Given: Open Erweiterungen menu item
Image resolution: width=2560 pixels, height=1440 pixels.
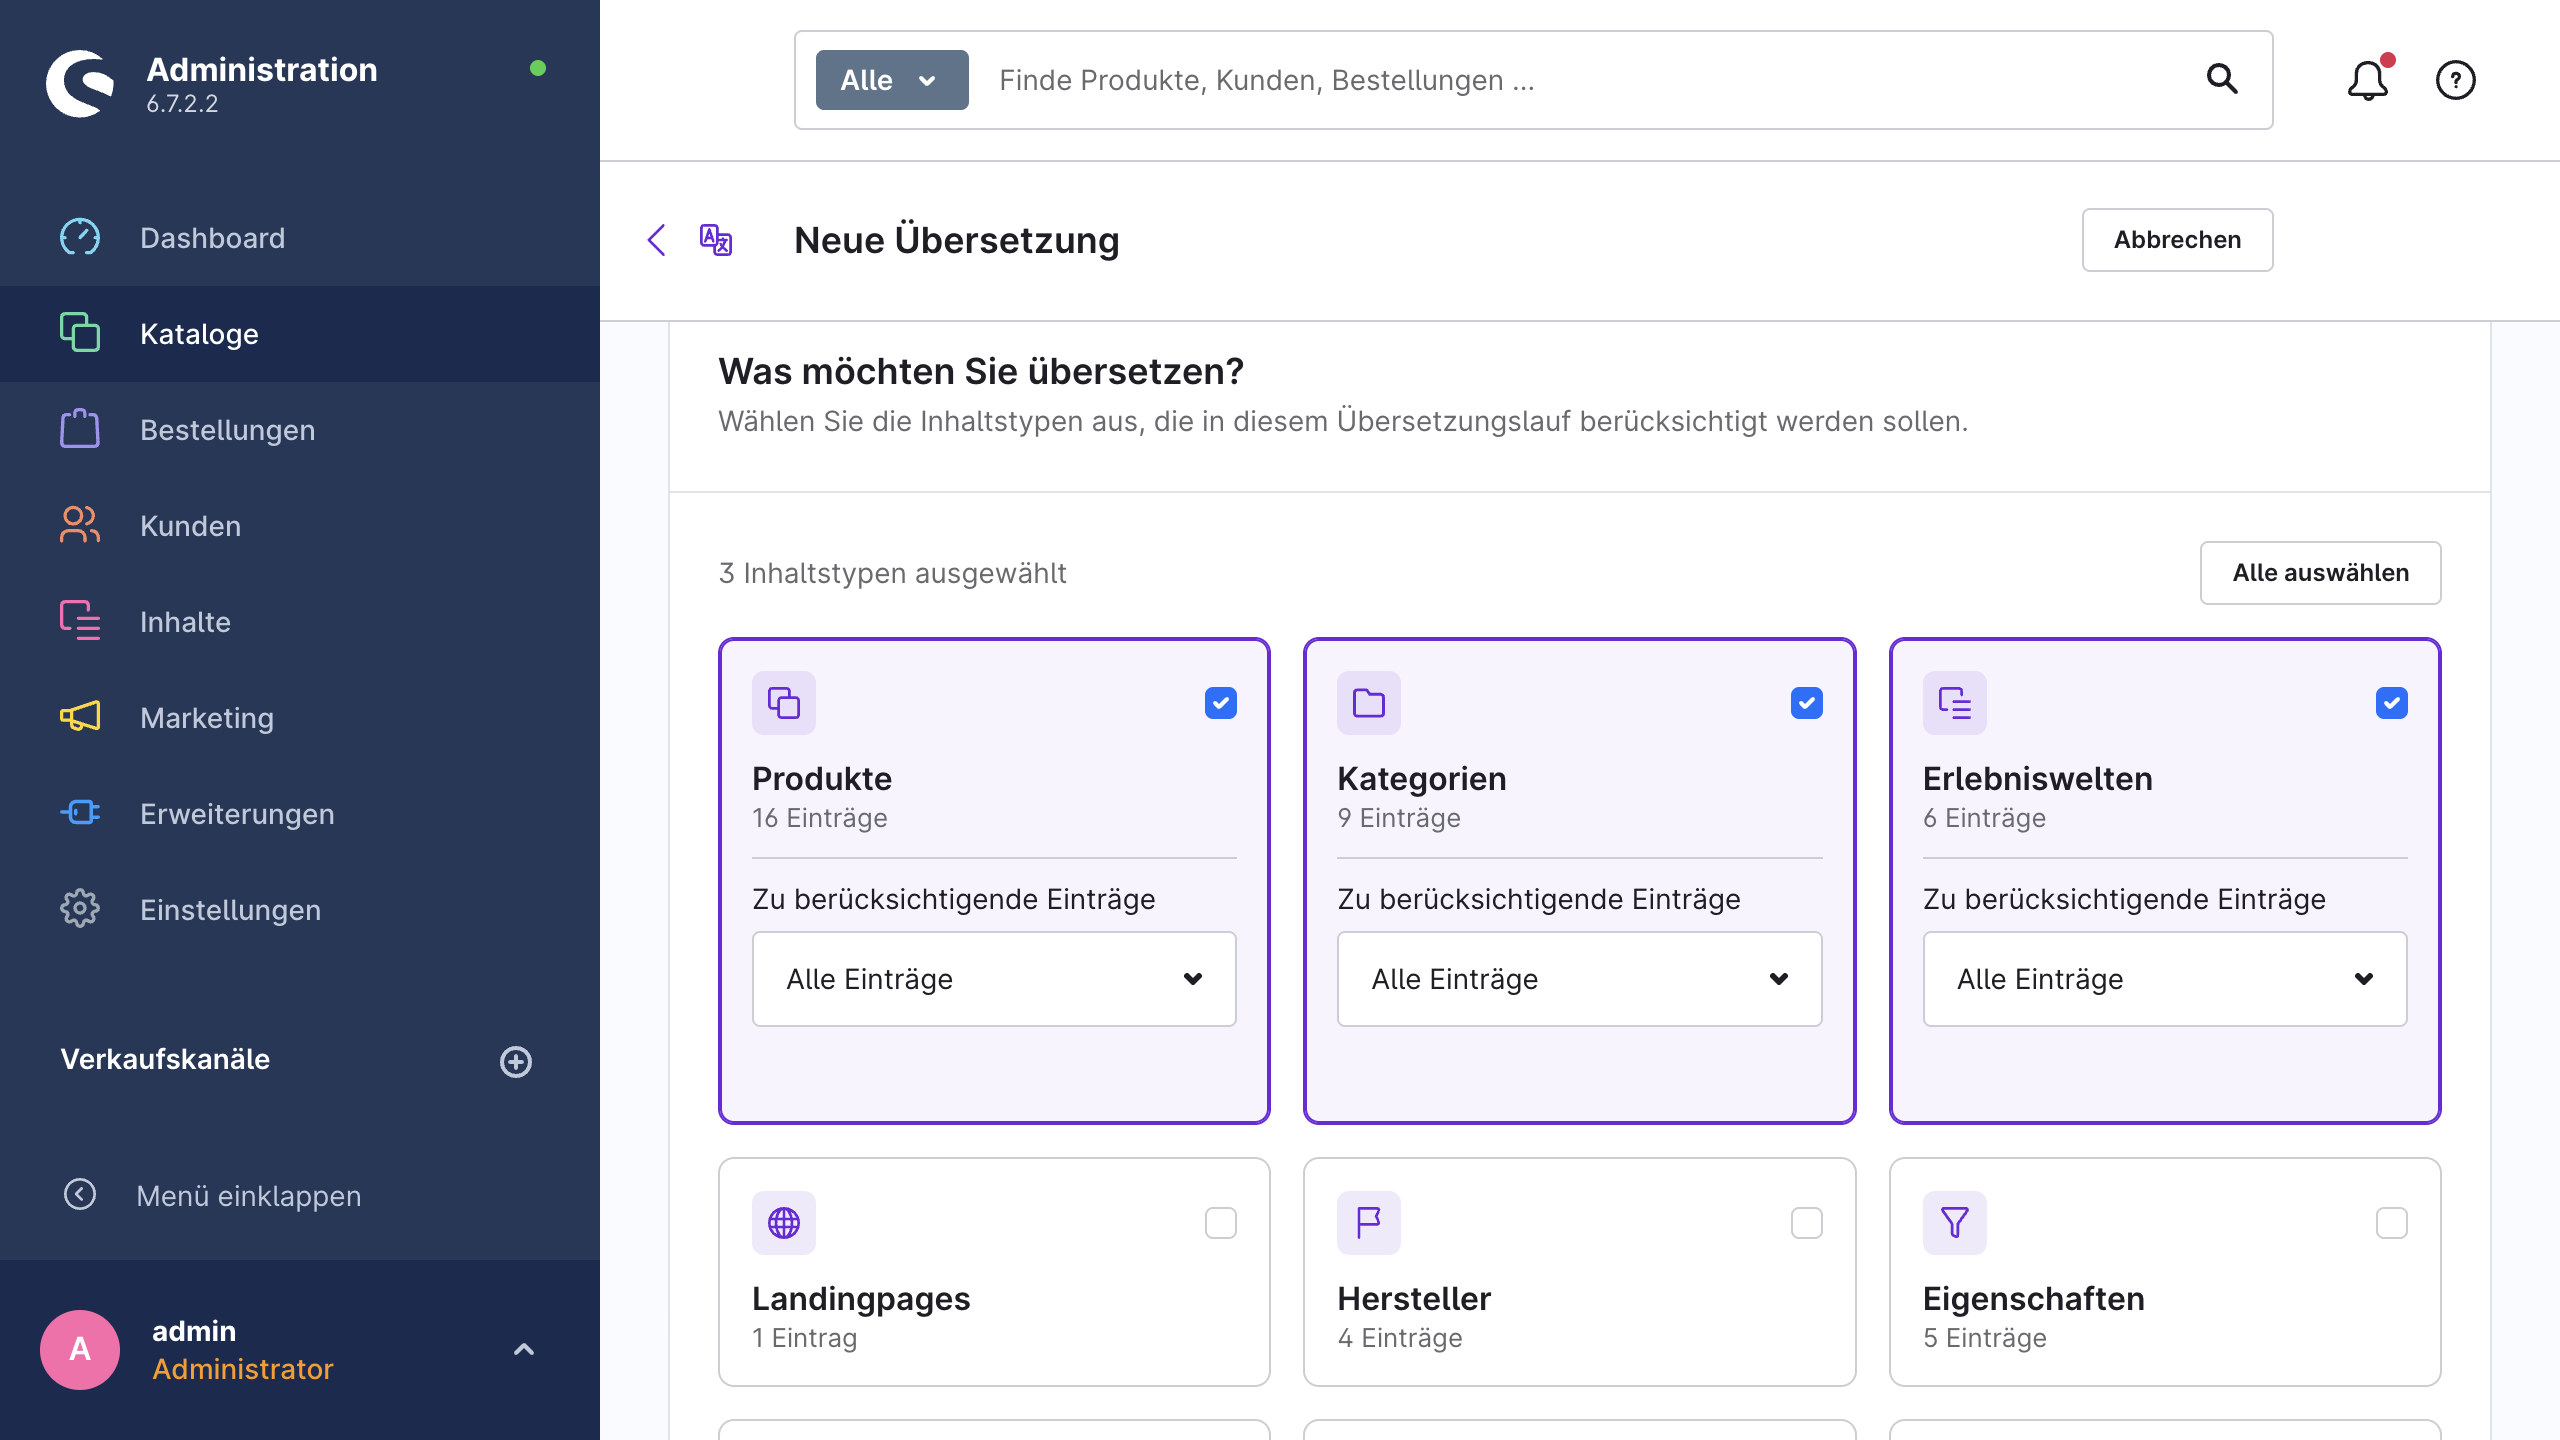Looking at the screenshot, I should coord(300,814).
